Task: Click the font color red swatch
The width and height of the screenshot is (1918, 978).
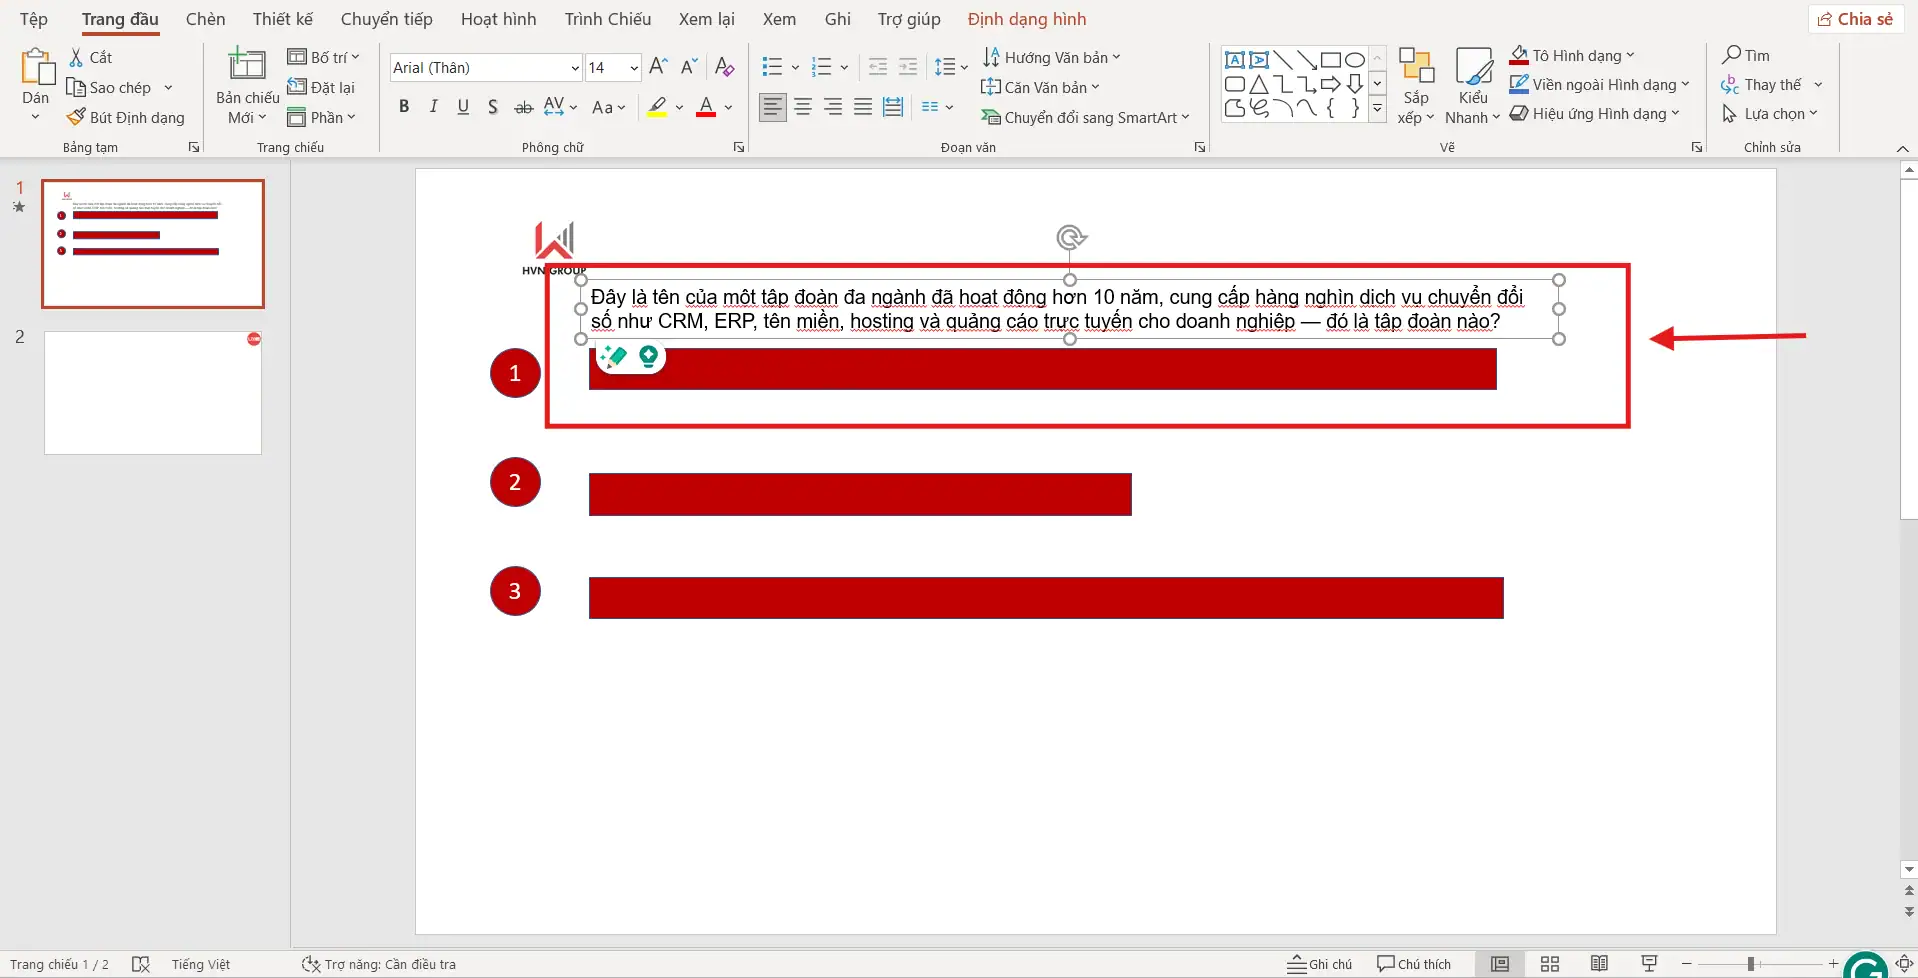Action: pyautogui.click(x=706, y=107)
